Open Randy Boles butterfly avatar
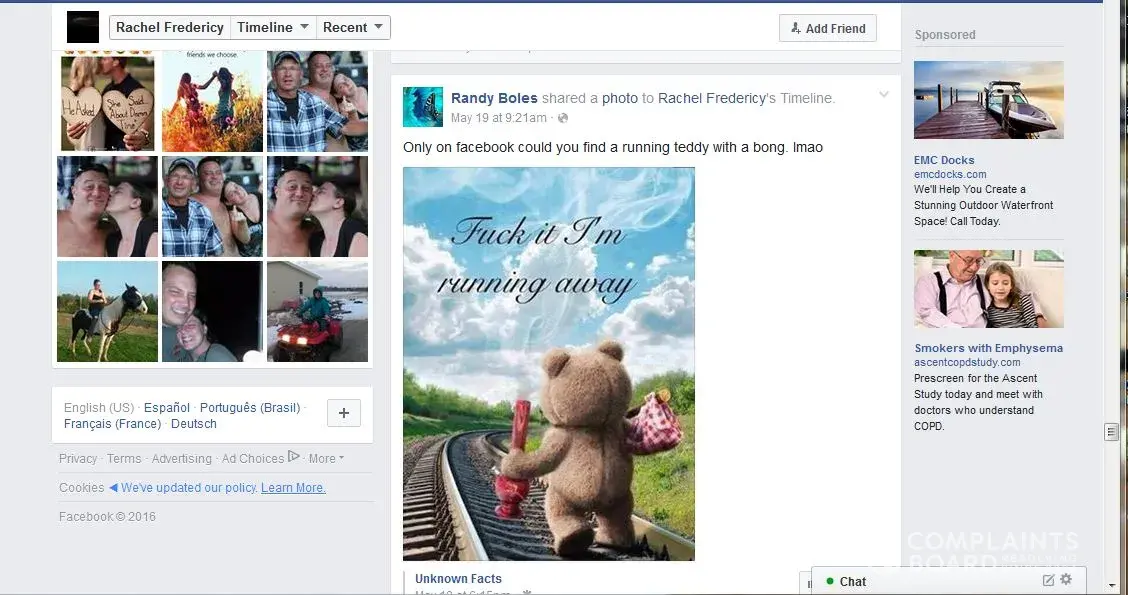The image size is (1128, 595). pos(422,107)
